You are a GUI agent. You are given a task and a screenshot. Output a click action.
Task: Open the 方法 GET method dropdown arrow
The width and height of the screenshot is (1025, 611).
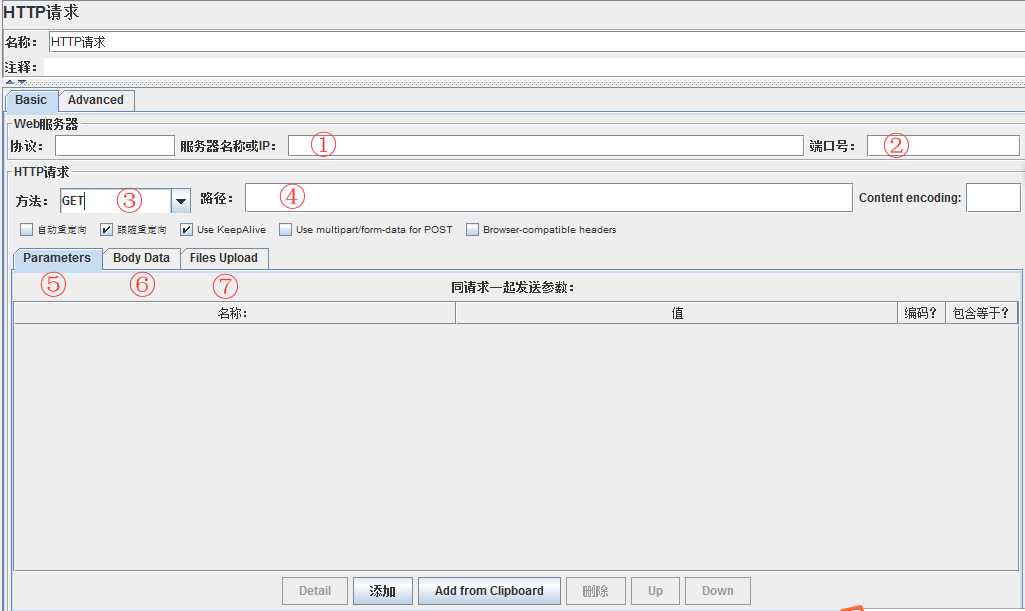(181, 201)
